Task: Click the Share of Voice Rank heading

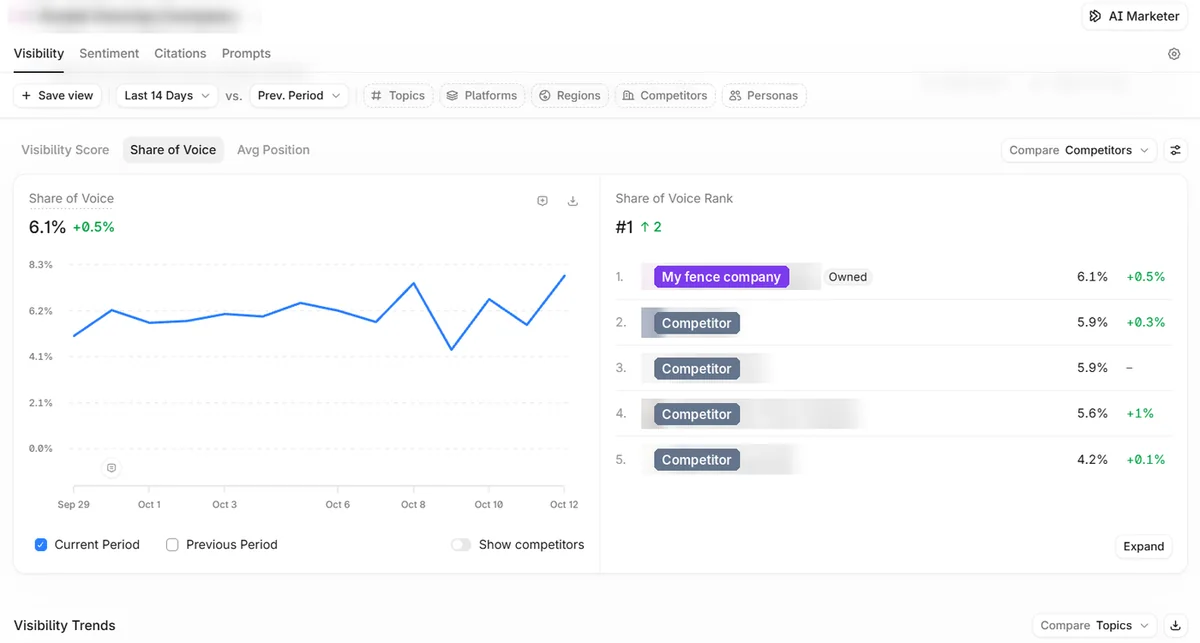Action: tap(674, 199)
